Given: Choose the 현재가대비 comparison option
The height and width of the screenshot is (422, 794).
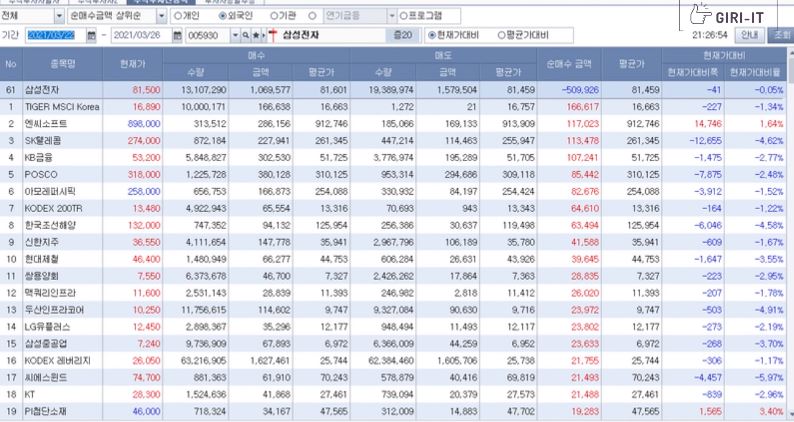Looking at the screenshot, I should 432,35.
